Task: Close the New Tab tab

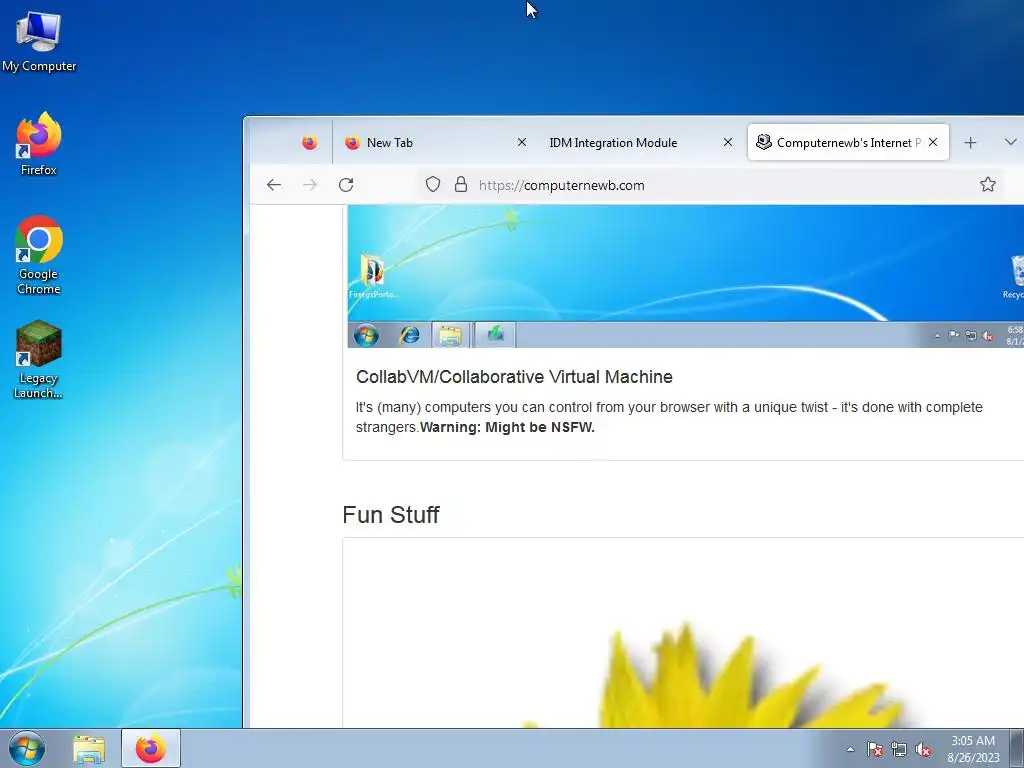Action: click(522, 142)
